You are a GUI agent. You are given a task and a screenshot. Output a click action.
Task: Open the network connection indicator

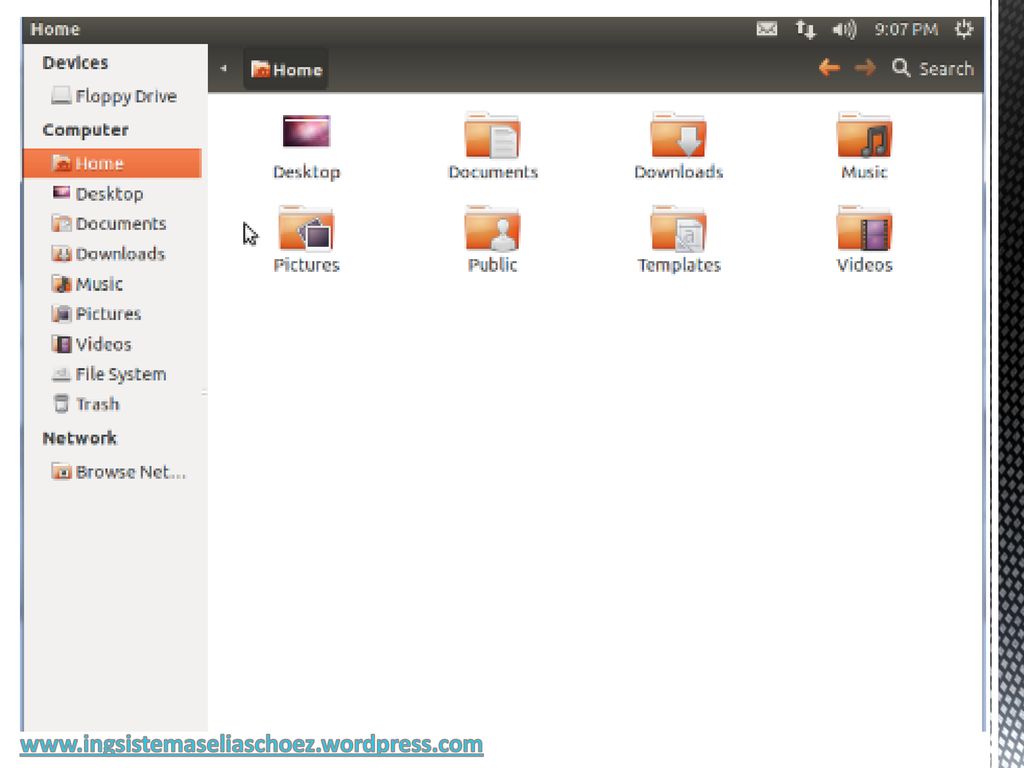[805, 29]
